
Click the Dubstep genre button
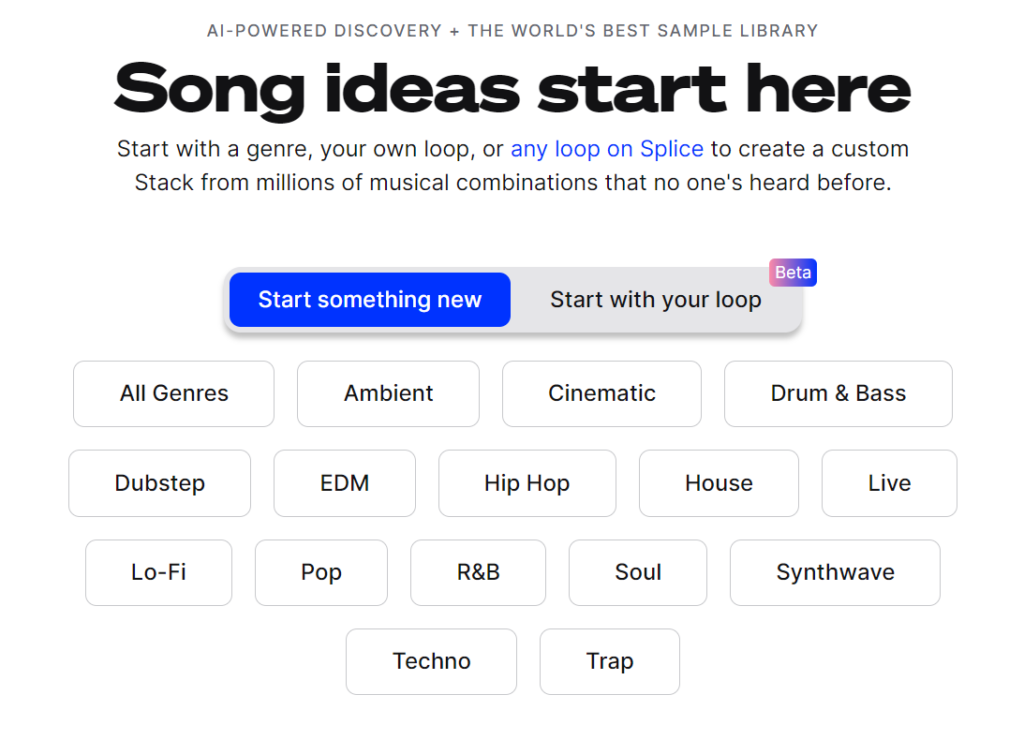[159, 483]
